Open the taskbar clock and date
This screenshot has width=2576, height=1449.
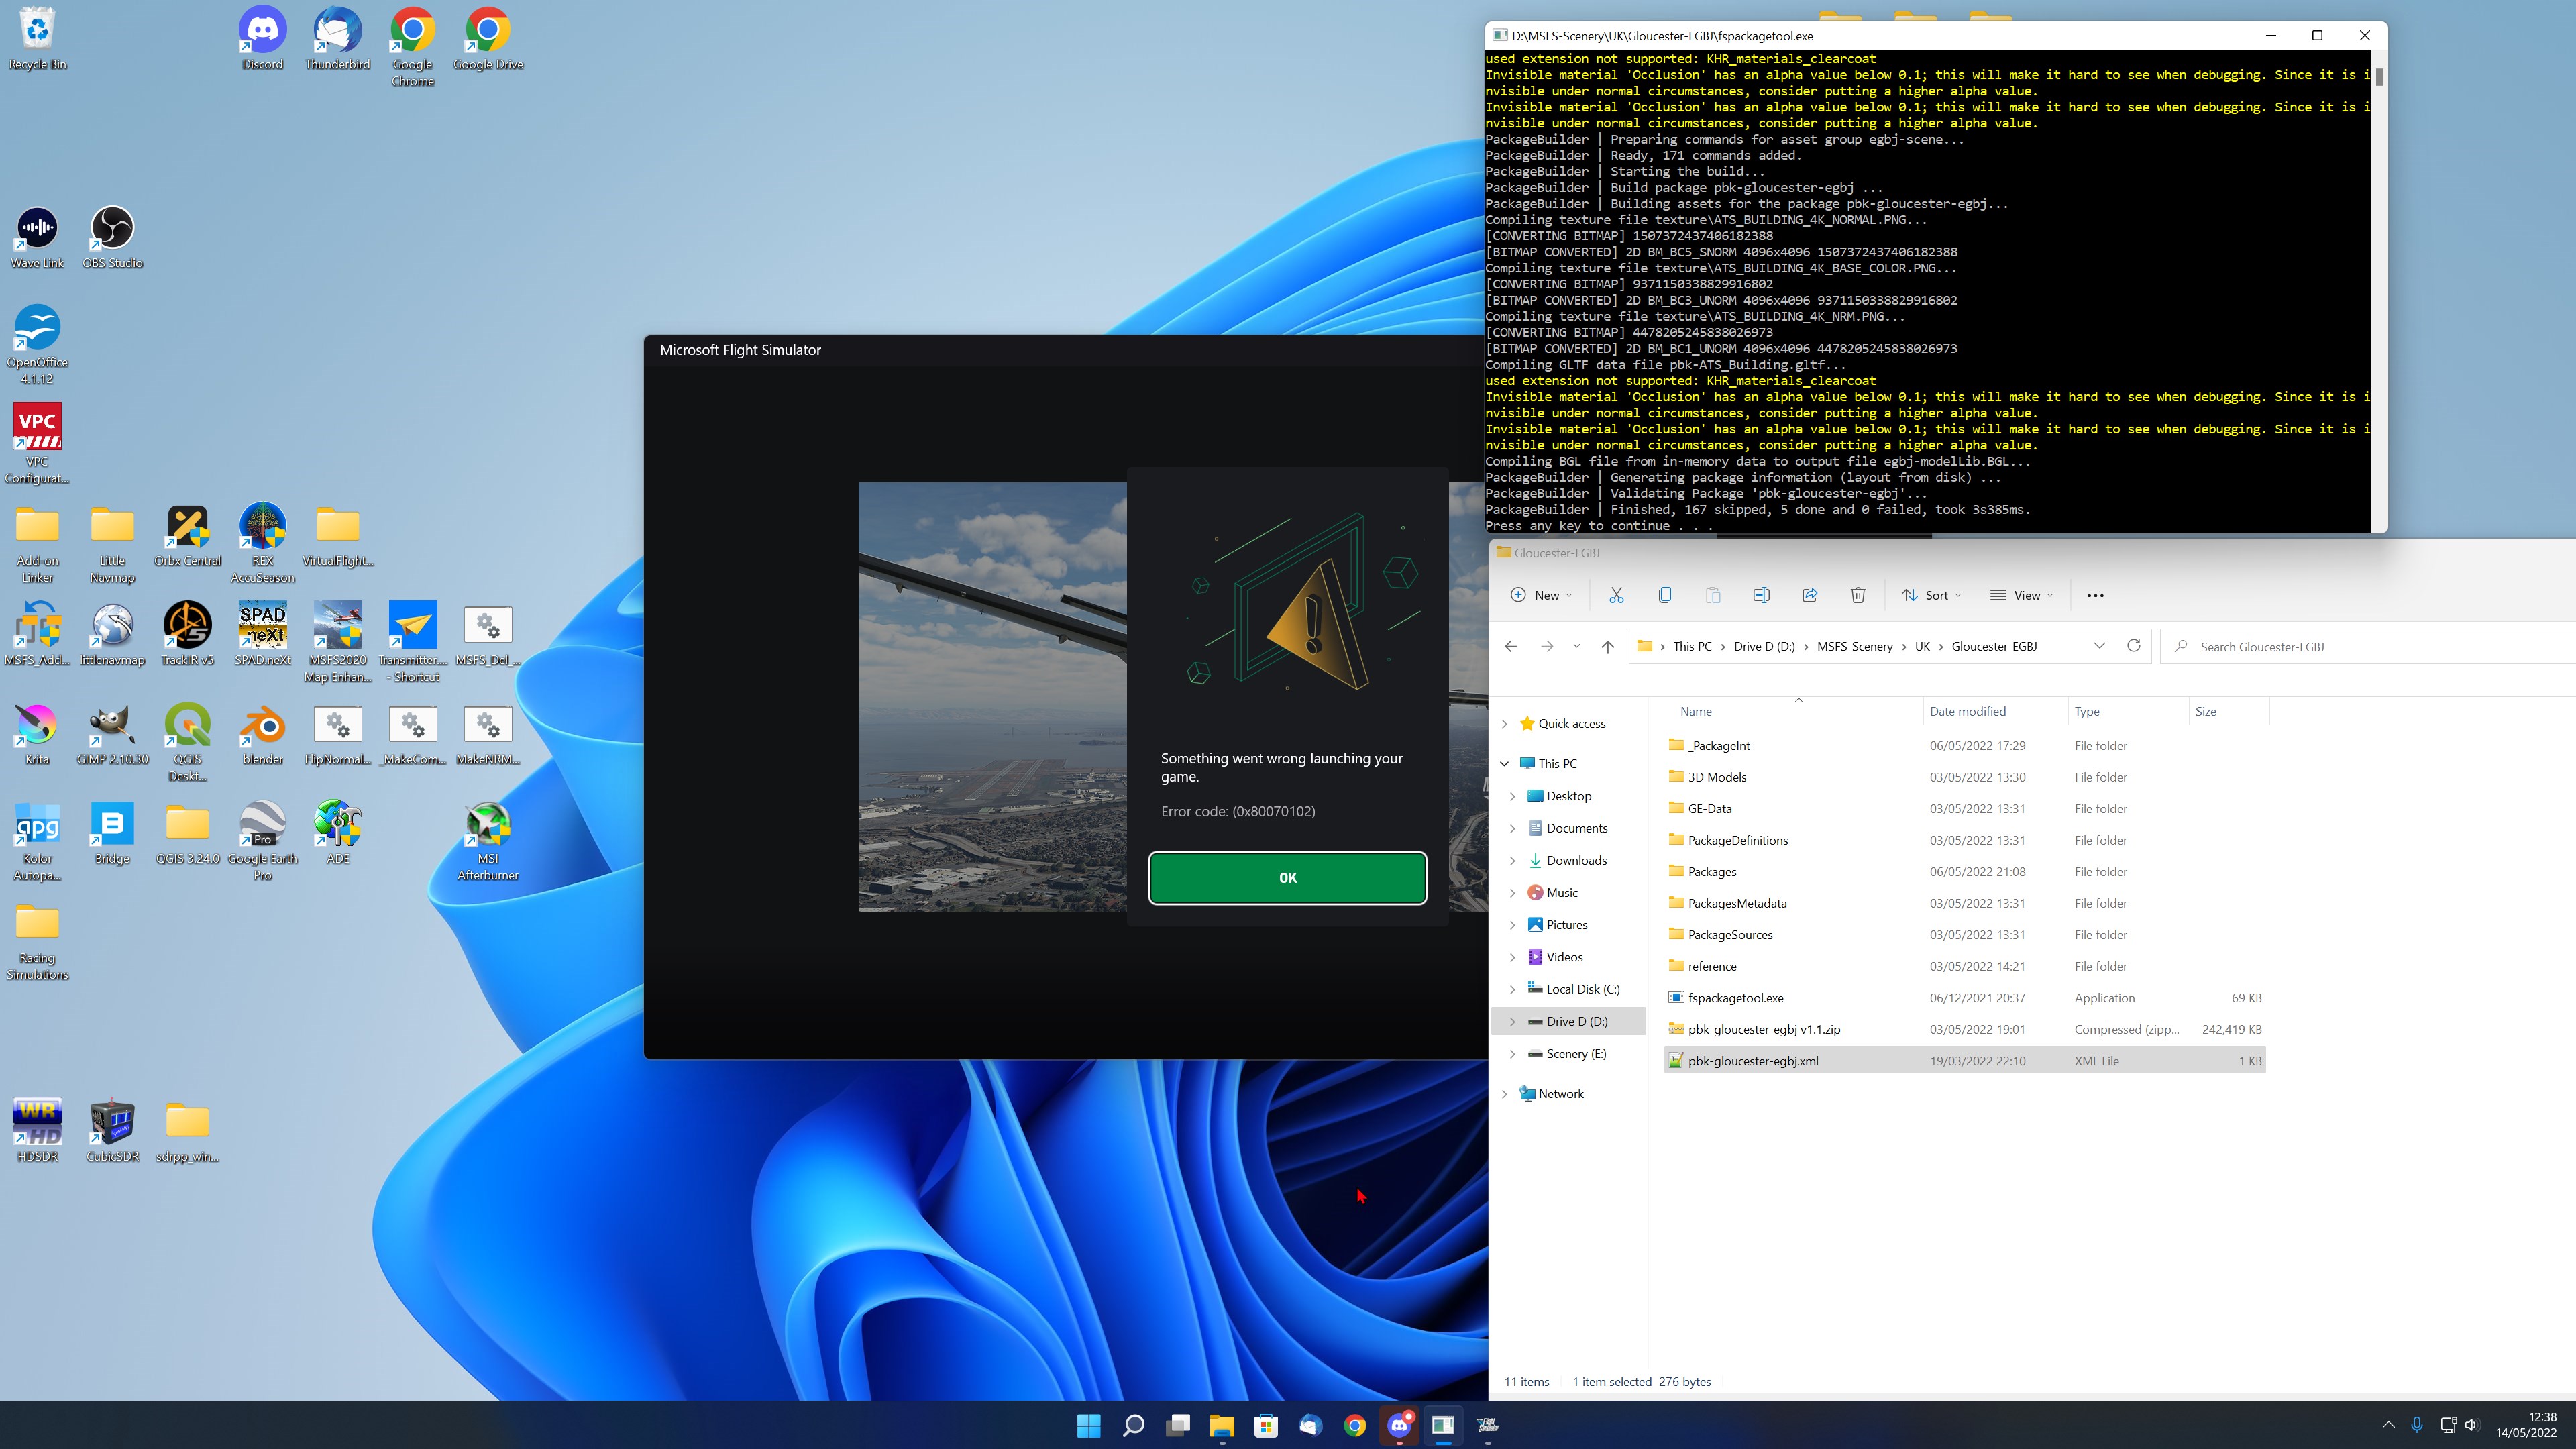coord(2526,1425)
